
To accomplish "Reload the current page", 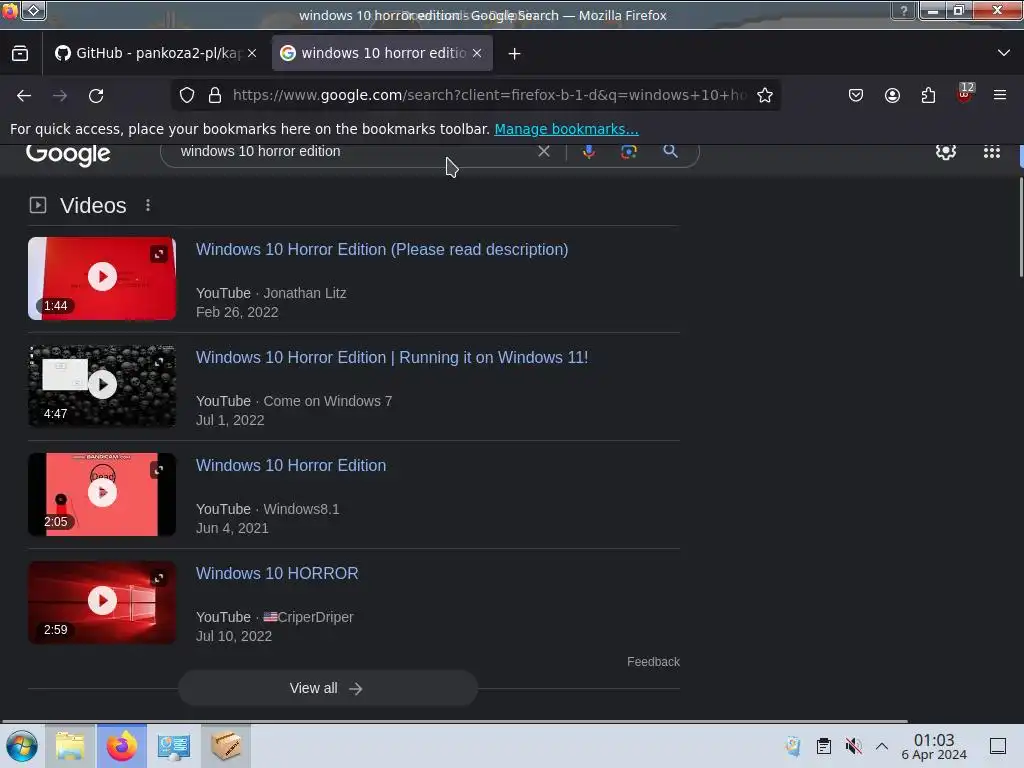I will coord(96,95).
